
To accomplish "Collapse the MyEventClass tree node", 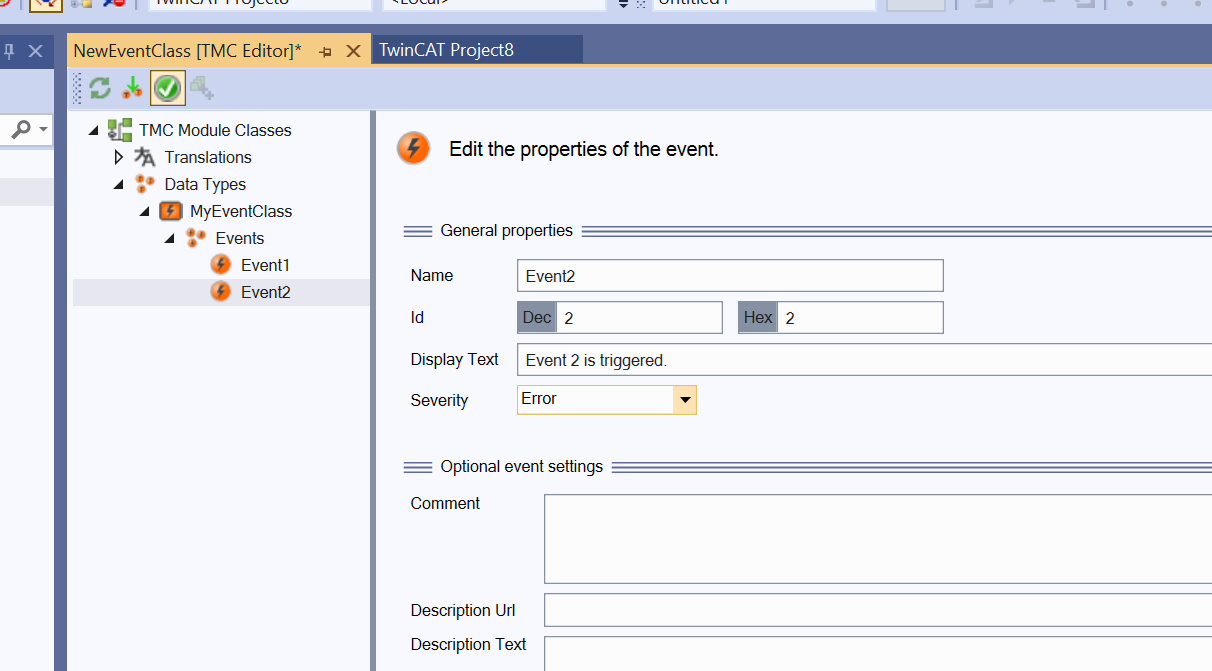I will 144,211.
